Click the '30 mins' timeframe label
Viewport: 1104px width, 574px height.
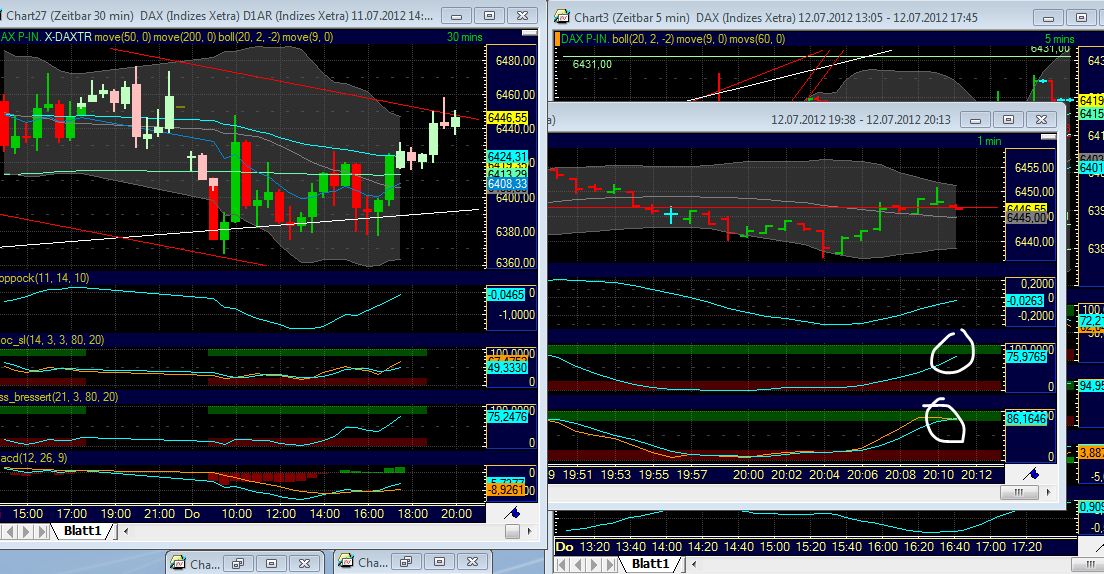click(x=465, y=37)
